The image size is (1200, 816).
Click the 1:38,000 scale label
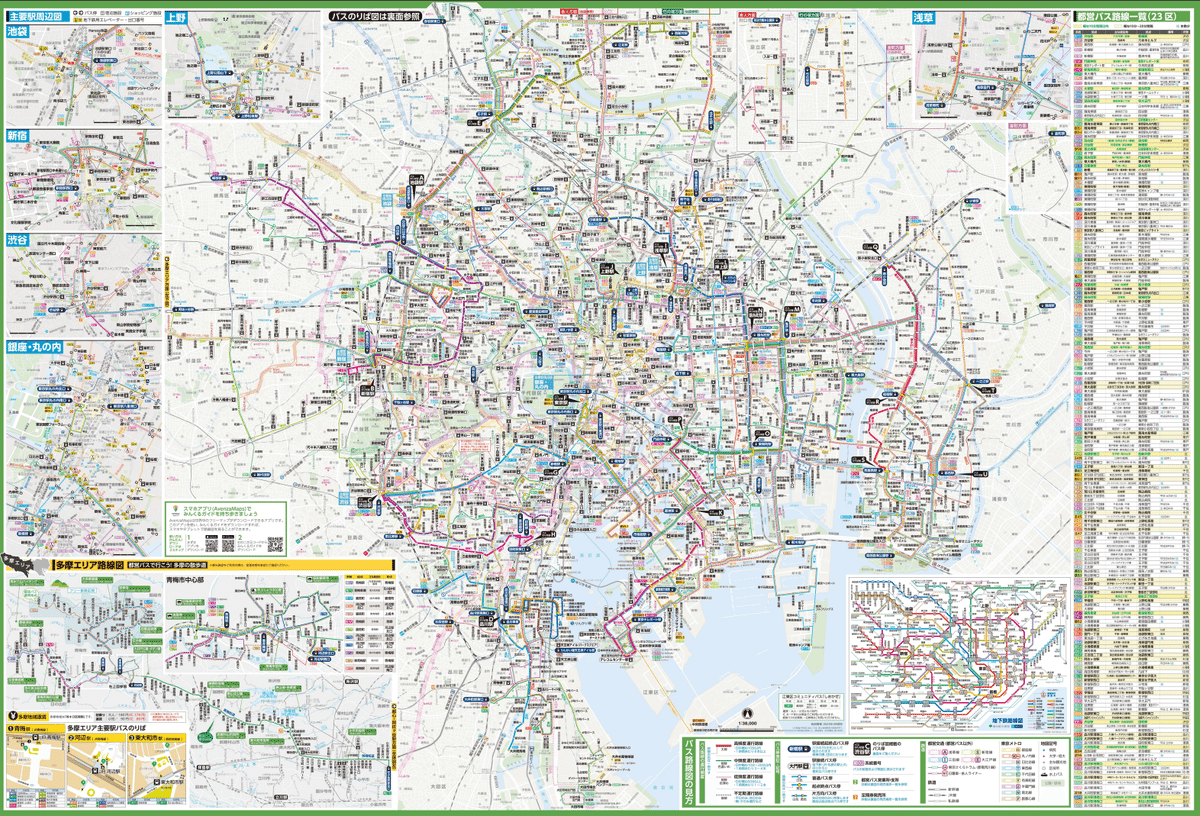pyautogui.click(x=747, y=723)
